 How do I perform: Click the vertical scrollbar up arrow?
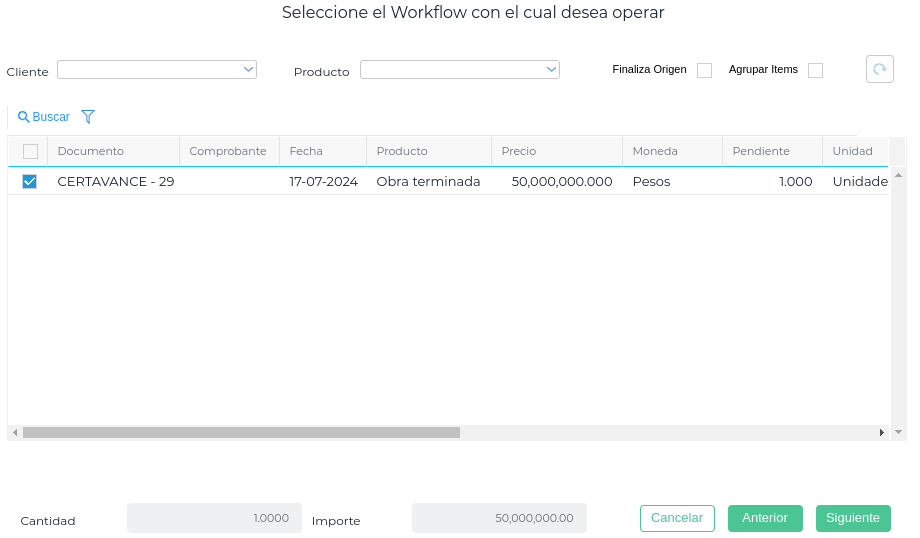pos(898,175)
